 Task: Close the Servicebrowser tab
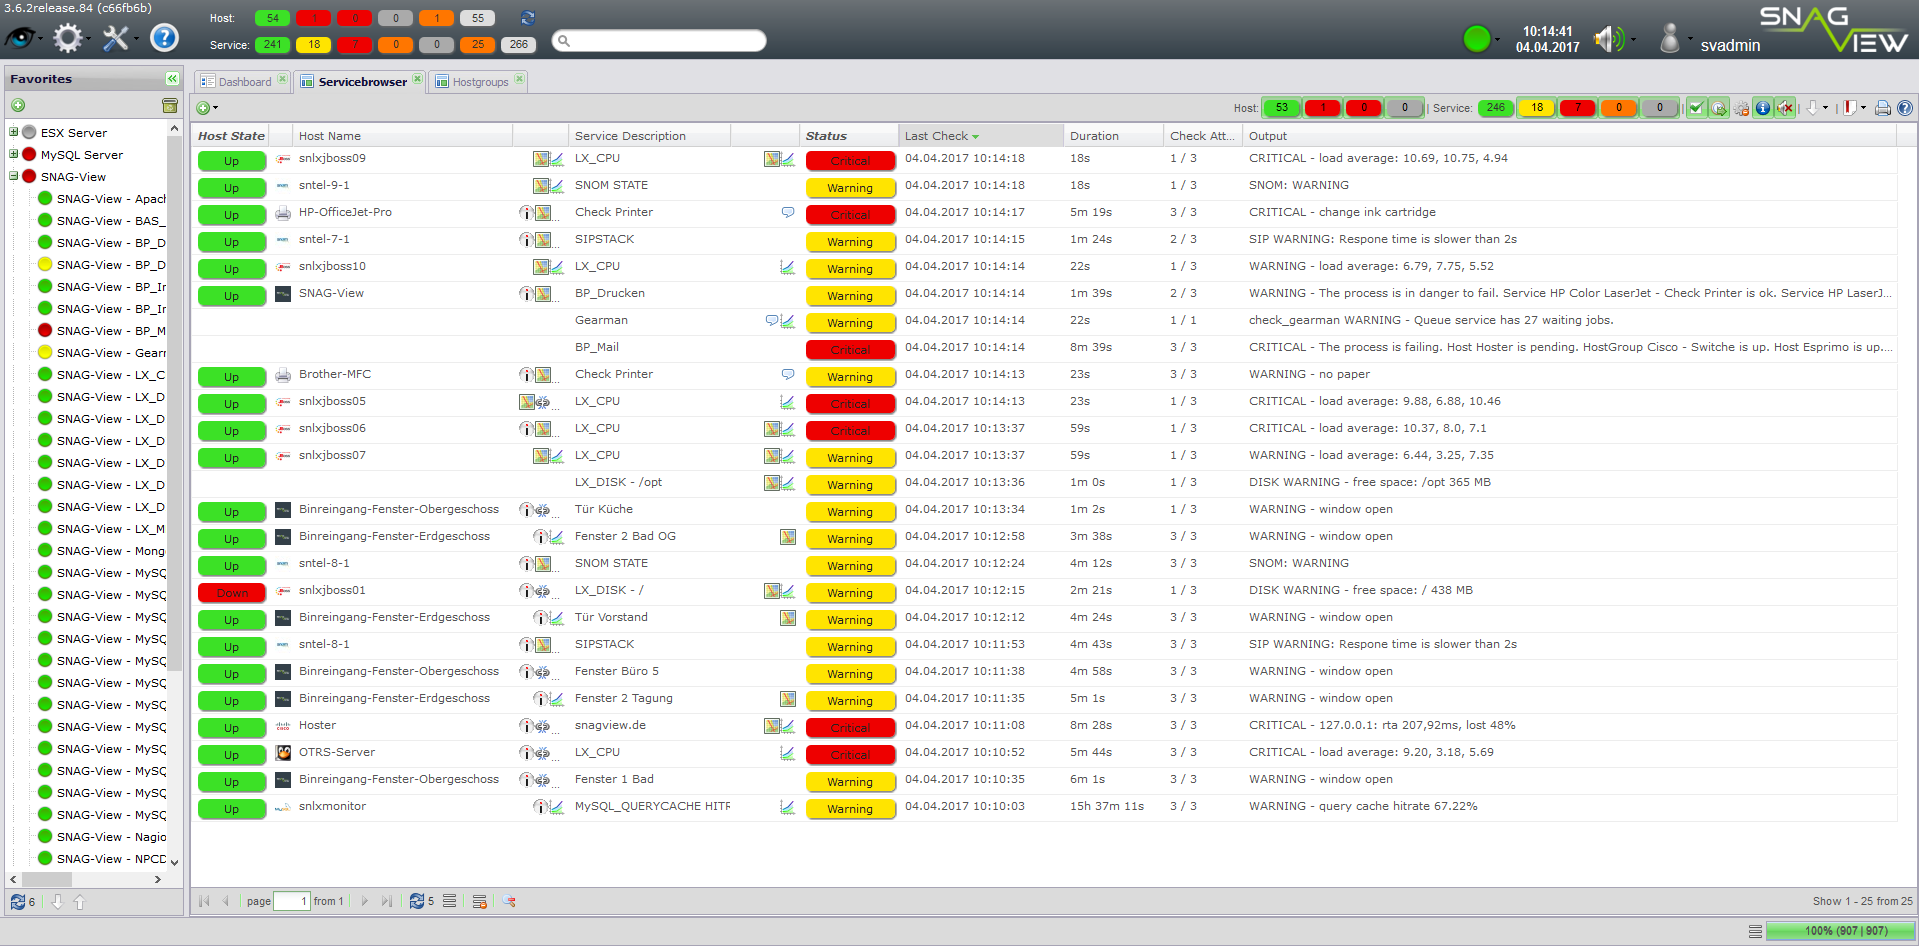(x=417, y=79)
